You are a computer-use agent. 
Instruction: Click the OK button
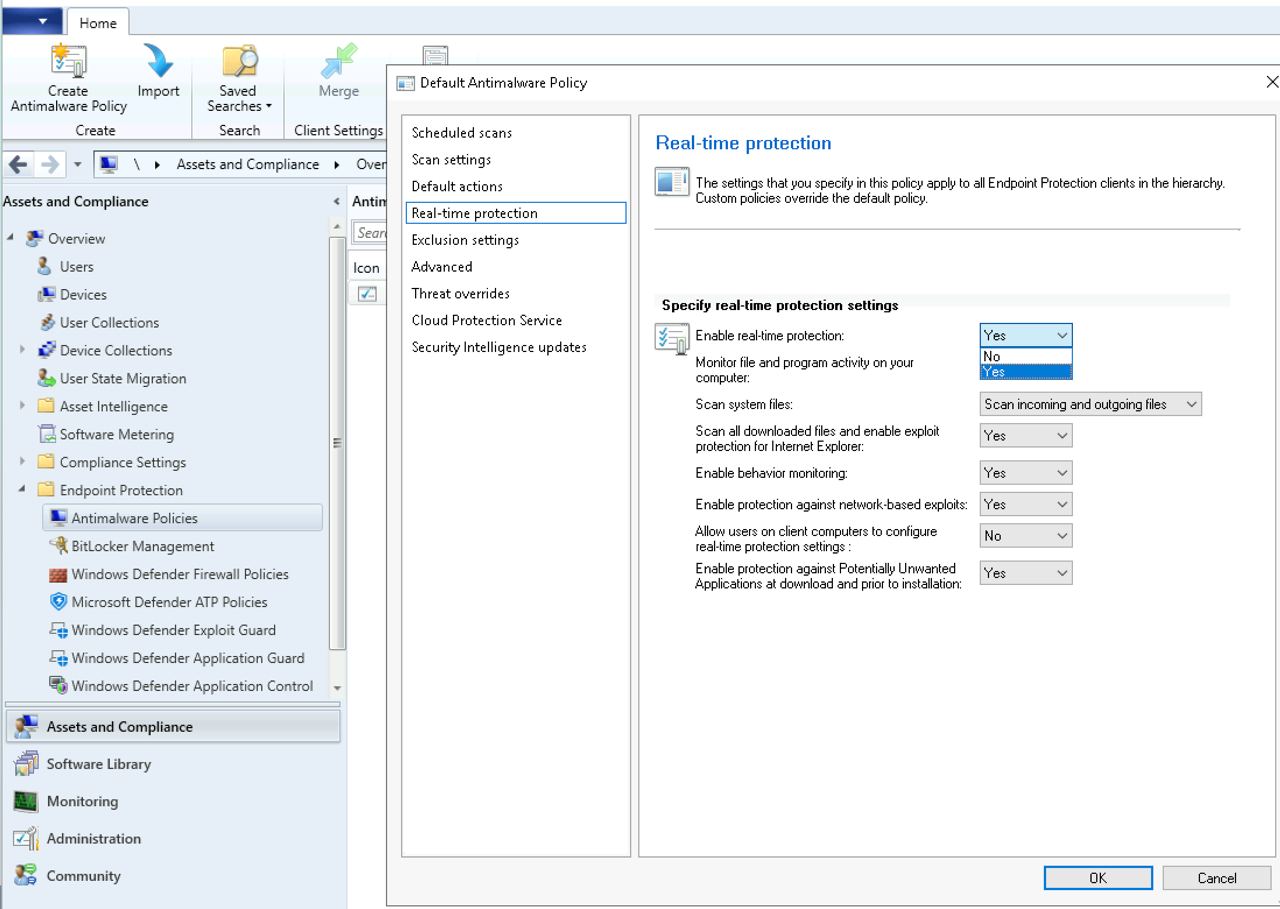(1098, 878)
